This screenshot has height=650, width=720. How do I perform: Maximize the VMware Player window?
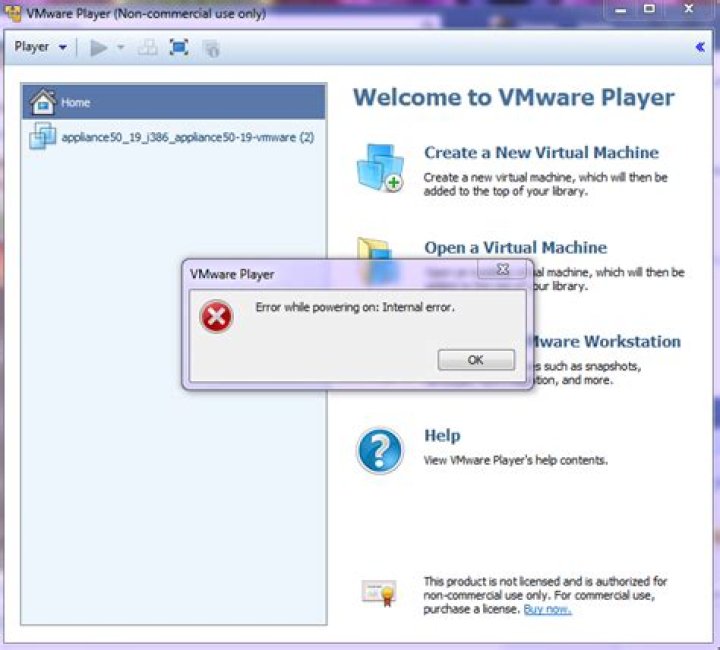point(649,9)
